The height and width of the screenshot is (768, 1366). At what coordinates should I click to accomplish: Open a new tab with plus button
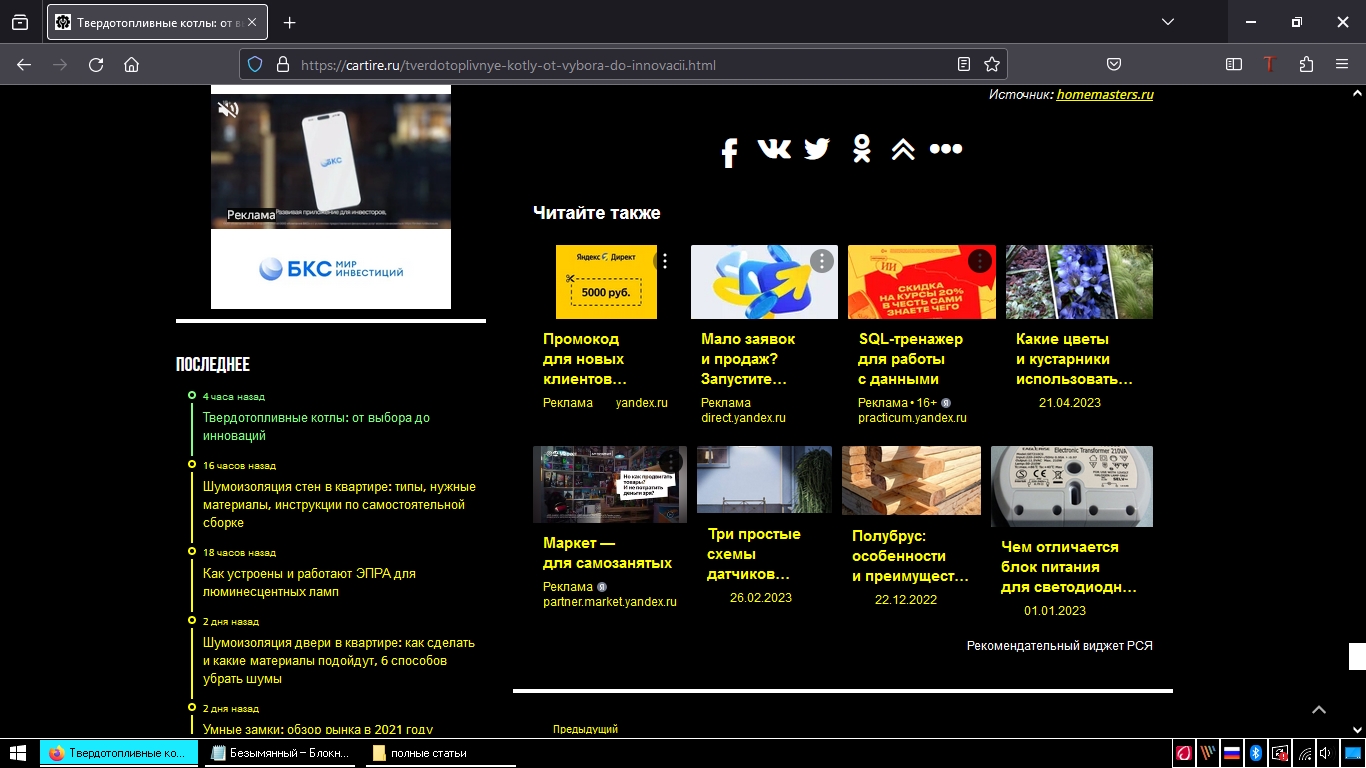tap(290, 22)
